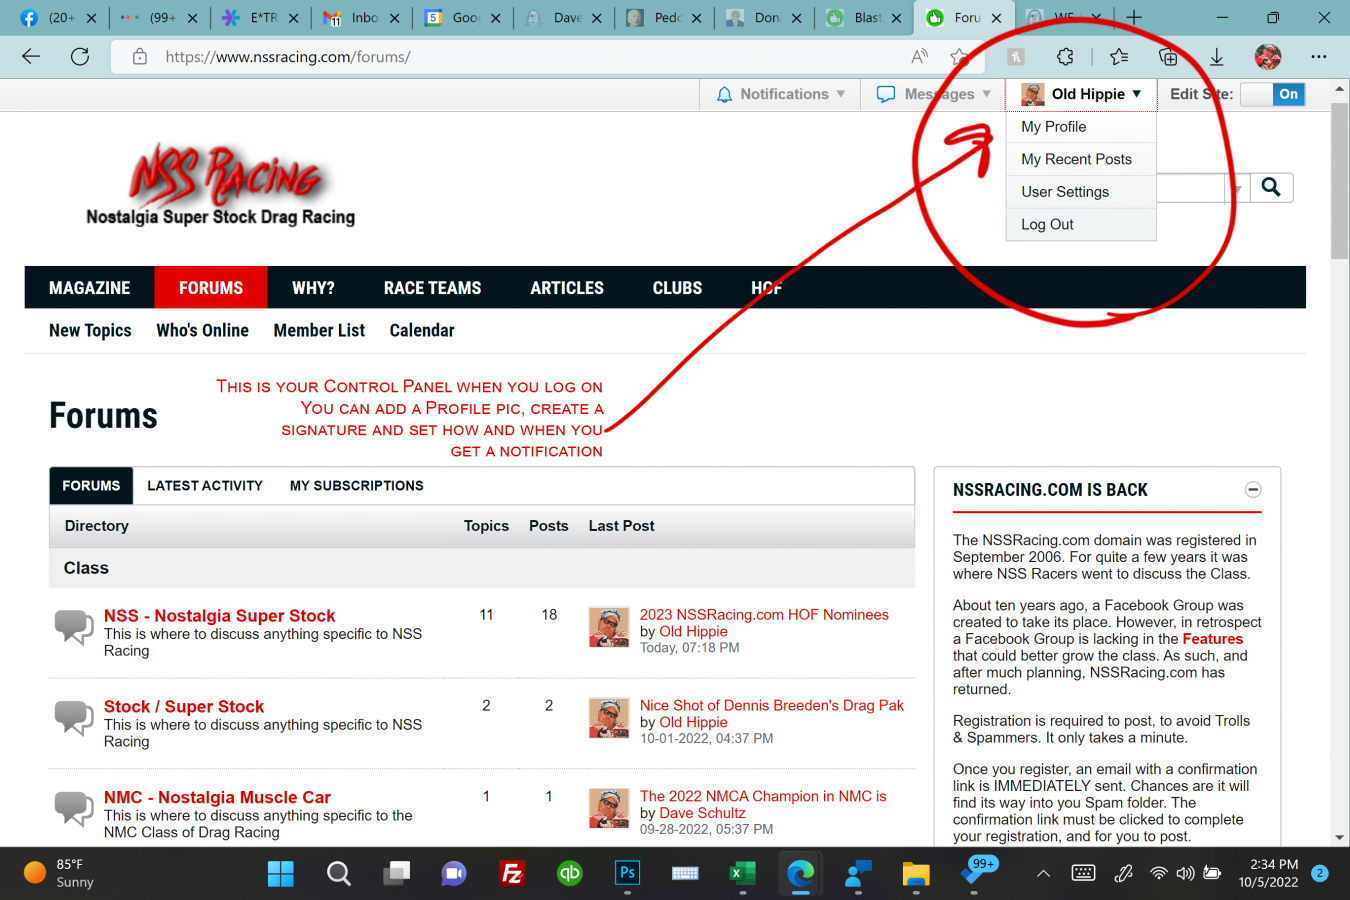1350x900 pixels.
Task: Open browser downloads arrow icon
Action: 1217,57
